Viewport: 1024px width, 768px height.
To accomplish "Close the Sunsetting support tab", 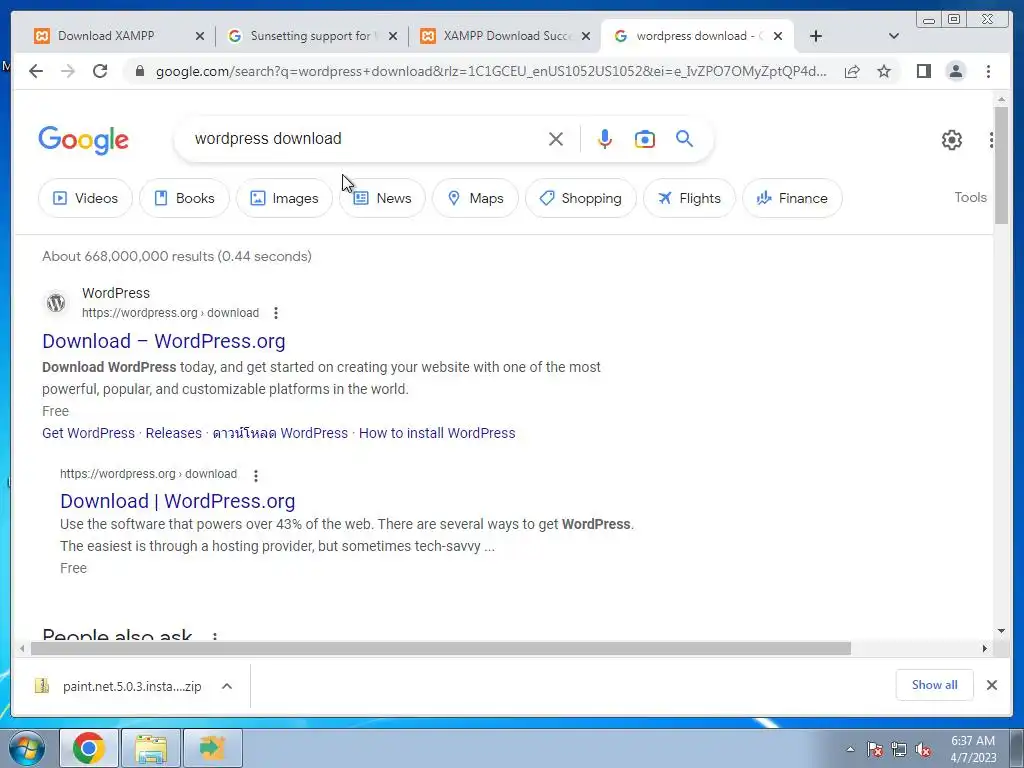I will (x=392, y=36).
